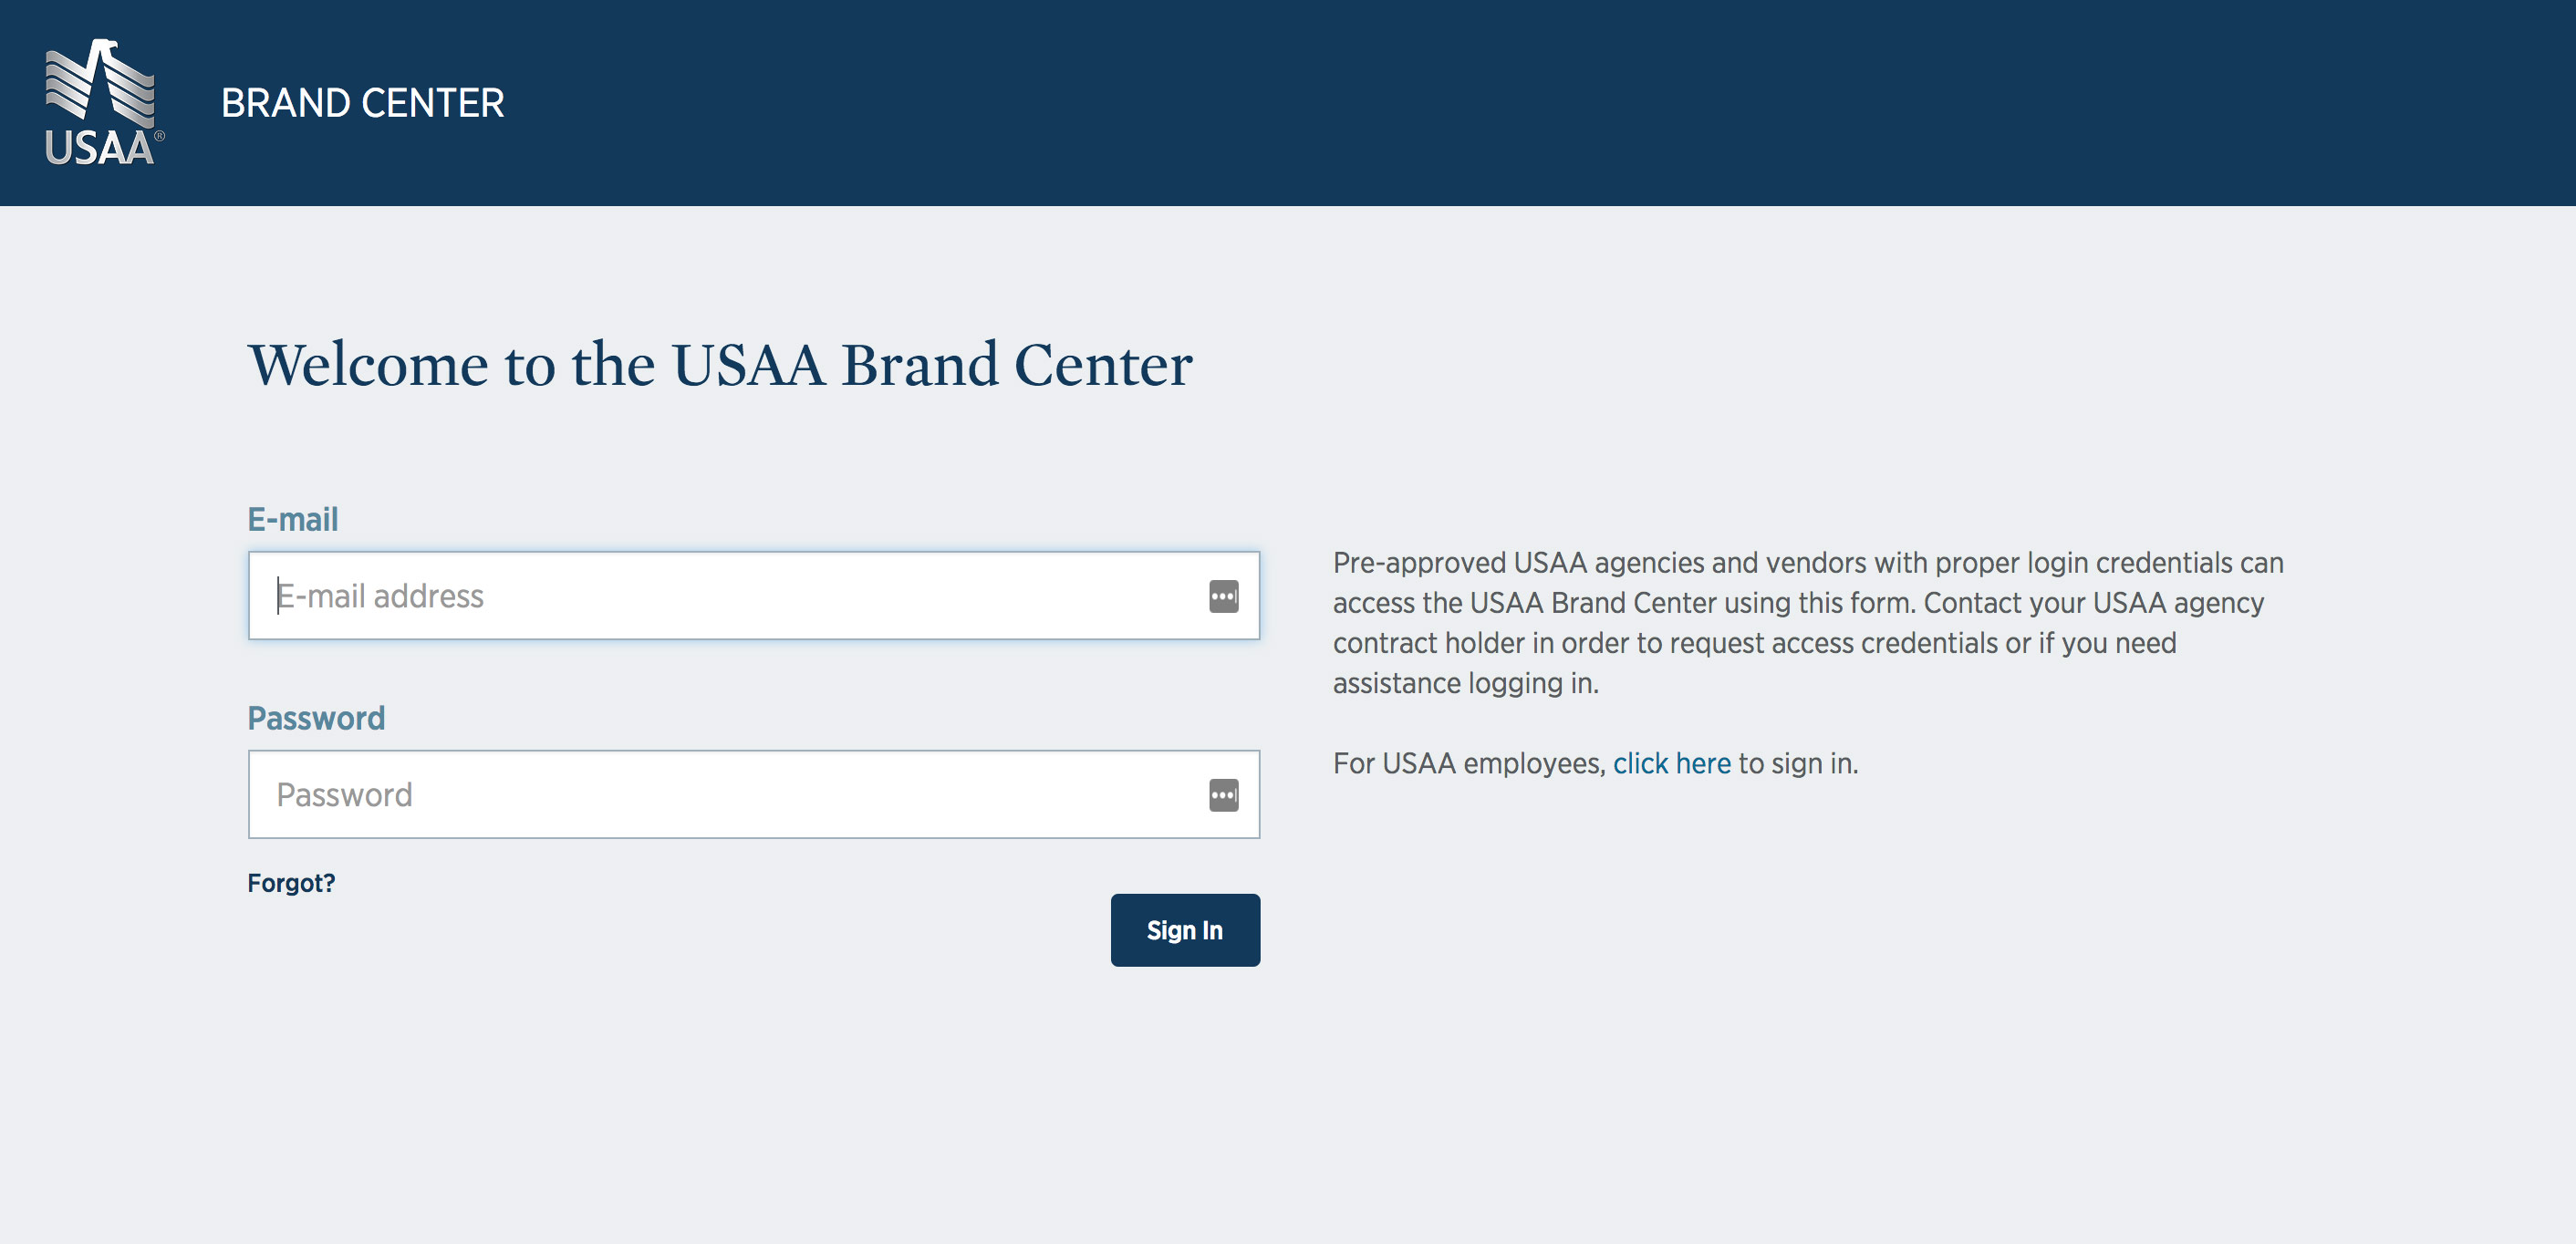
Task: Click the 'to sign in.' trailing text
Action: pyautogui.click(x=1798, y=763)
